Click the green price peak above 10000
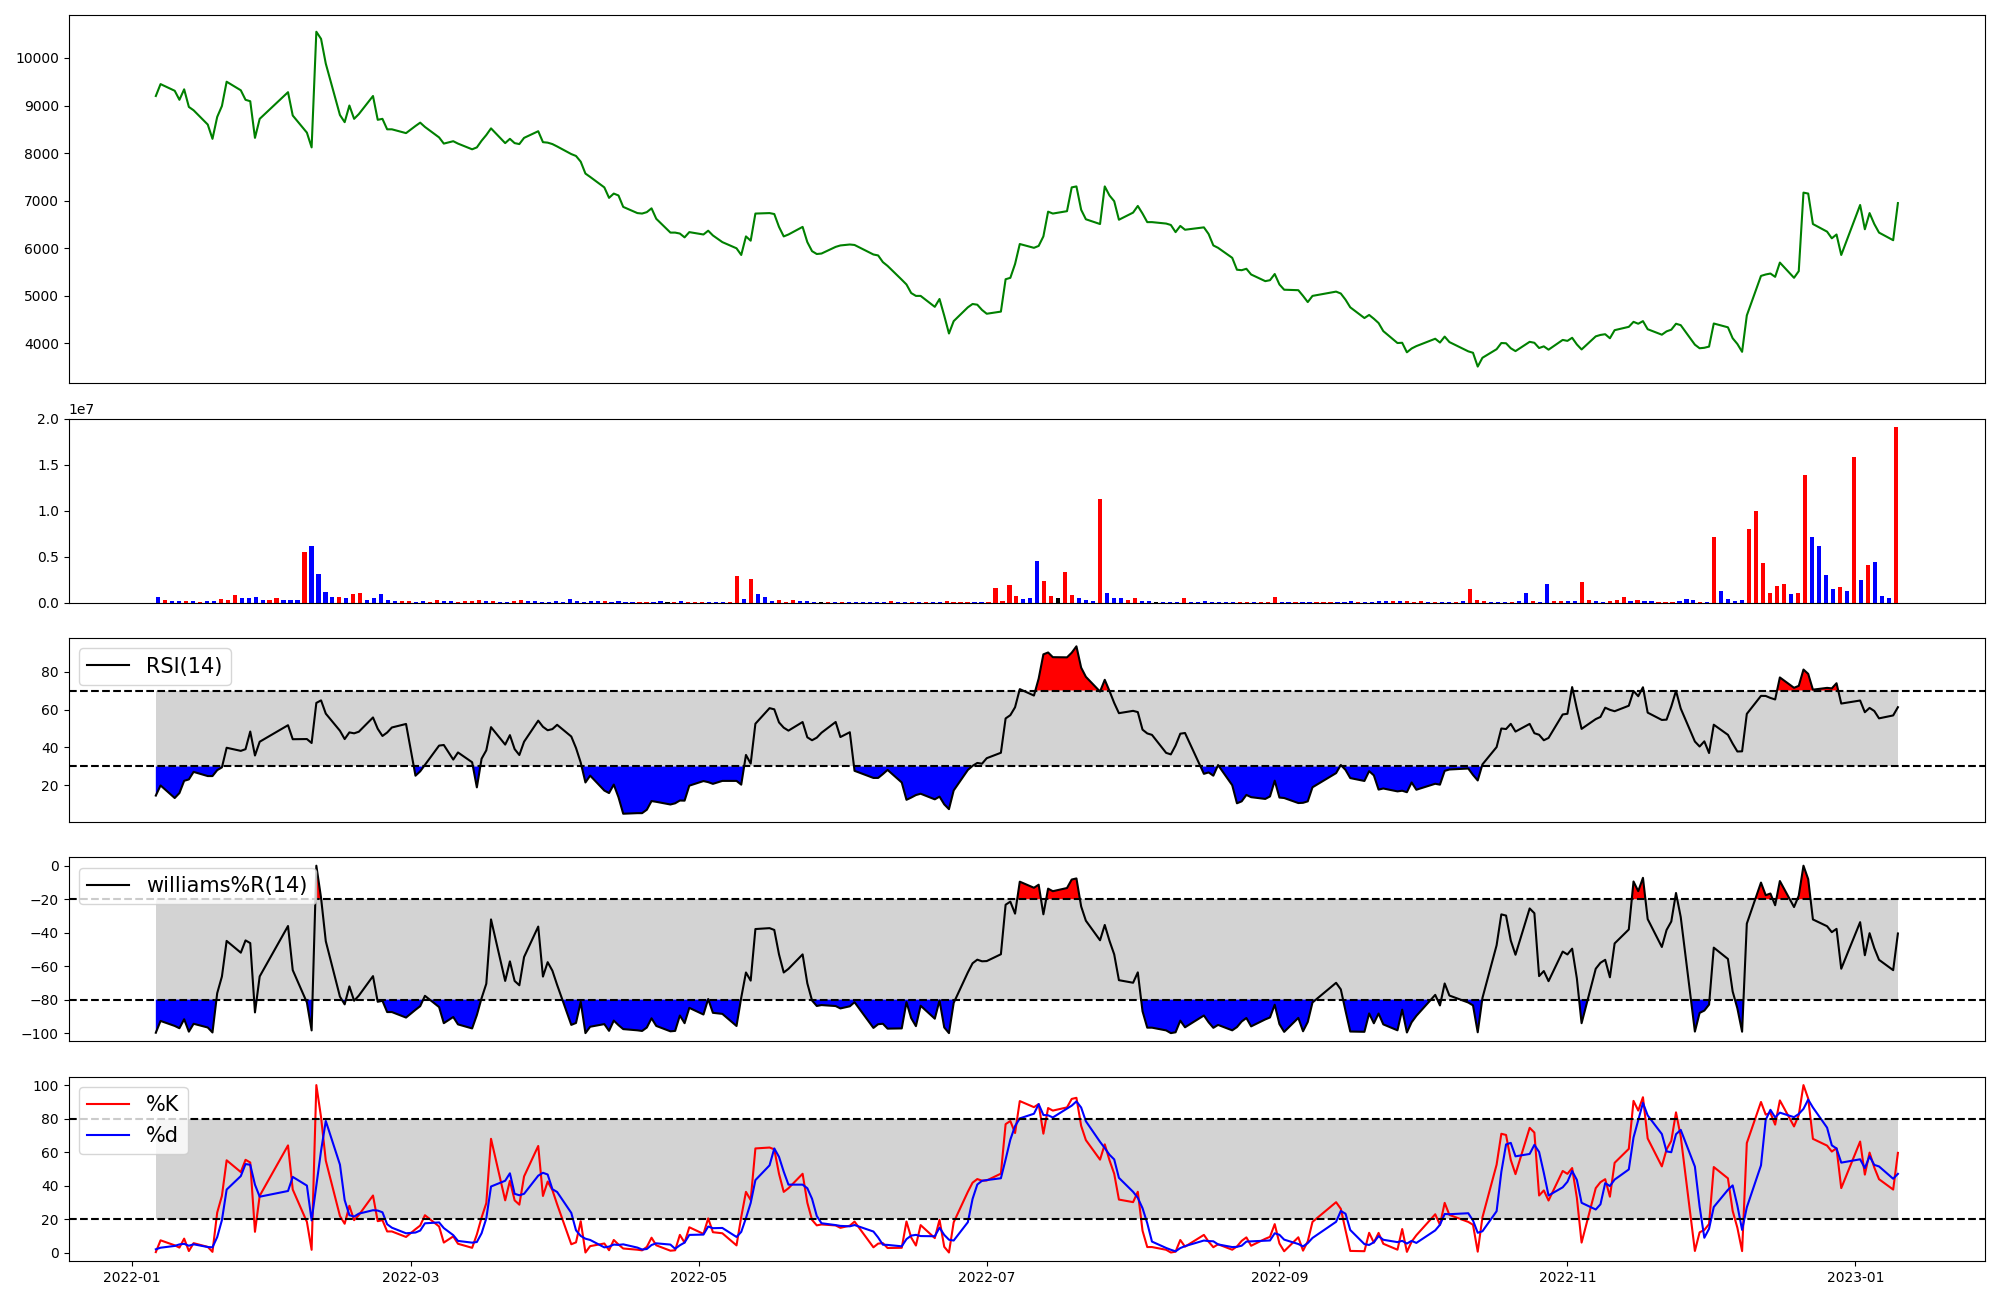2000x1300 pixels. [316, 33]
